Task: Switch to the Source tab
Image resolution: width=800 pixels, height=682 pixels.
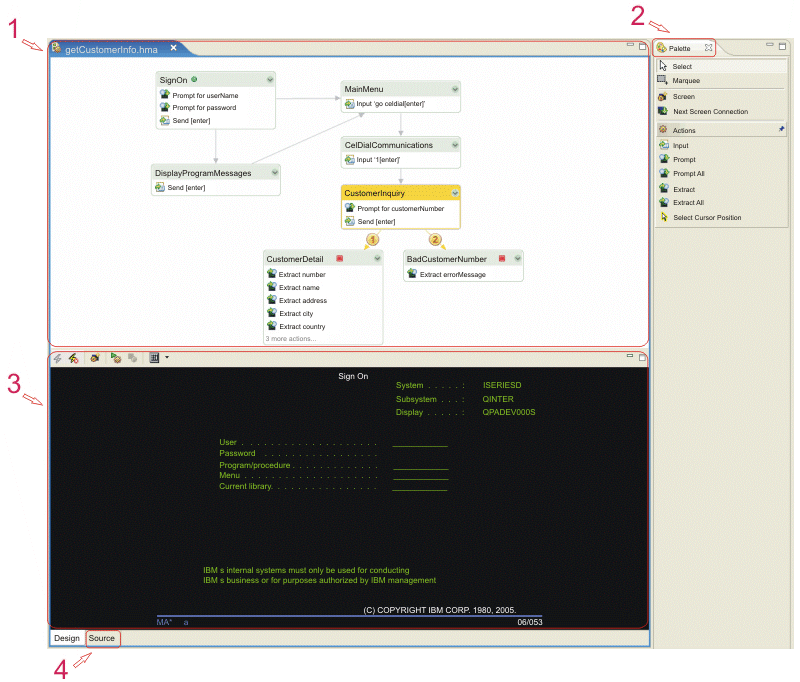Action: [x=103, y=638]
